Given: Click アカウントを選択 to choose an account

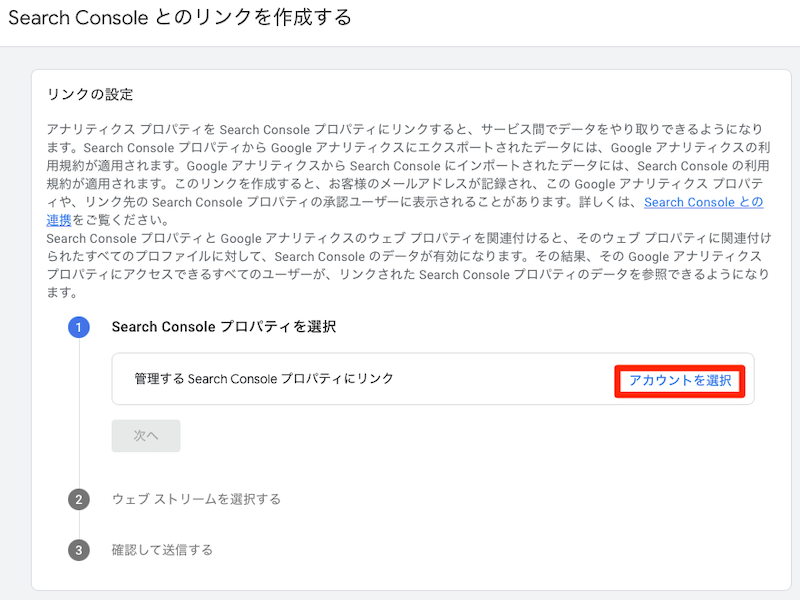Looking at the screenshot, I should tap(680, 380).
